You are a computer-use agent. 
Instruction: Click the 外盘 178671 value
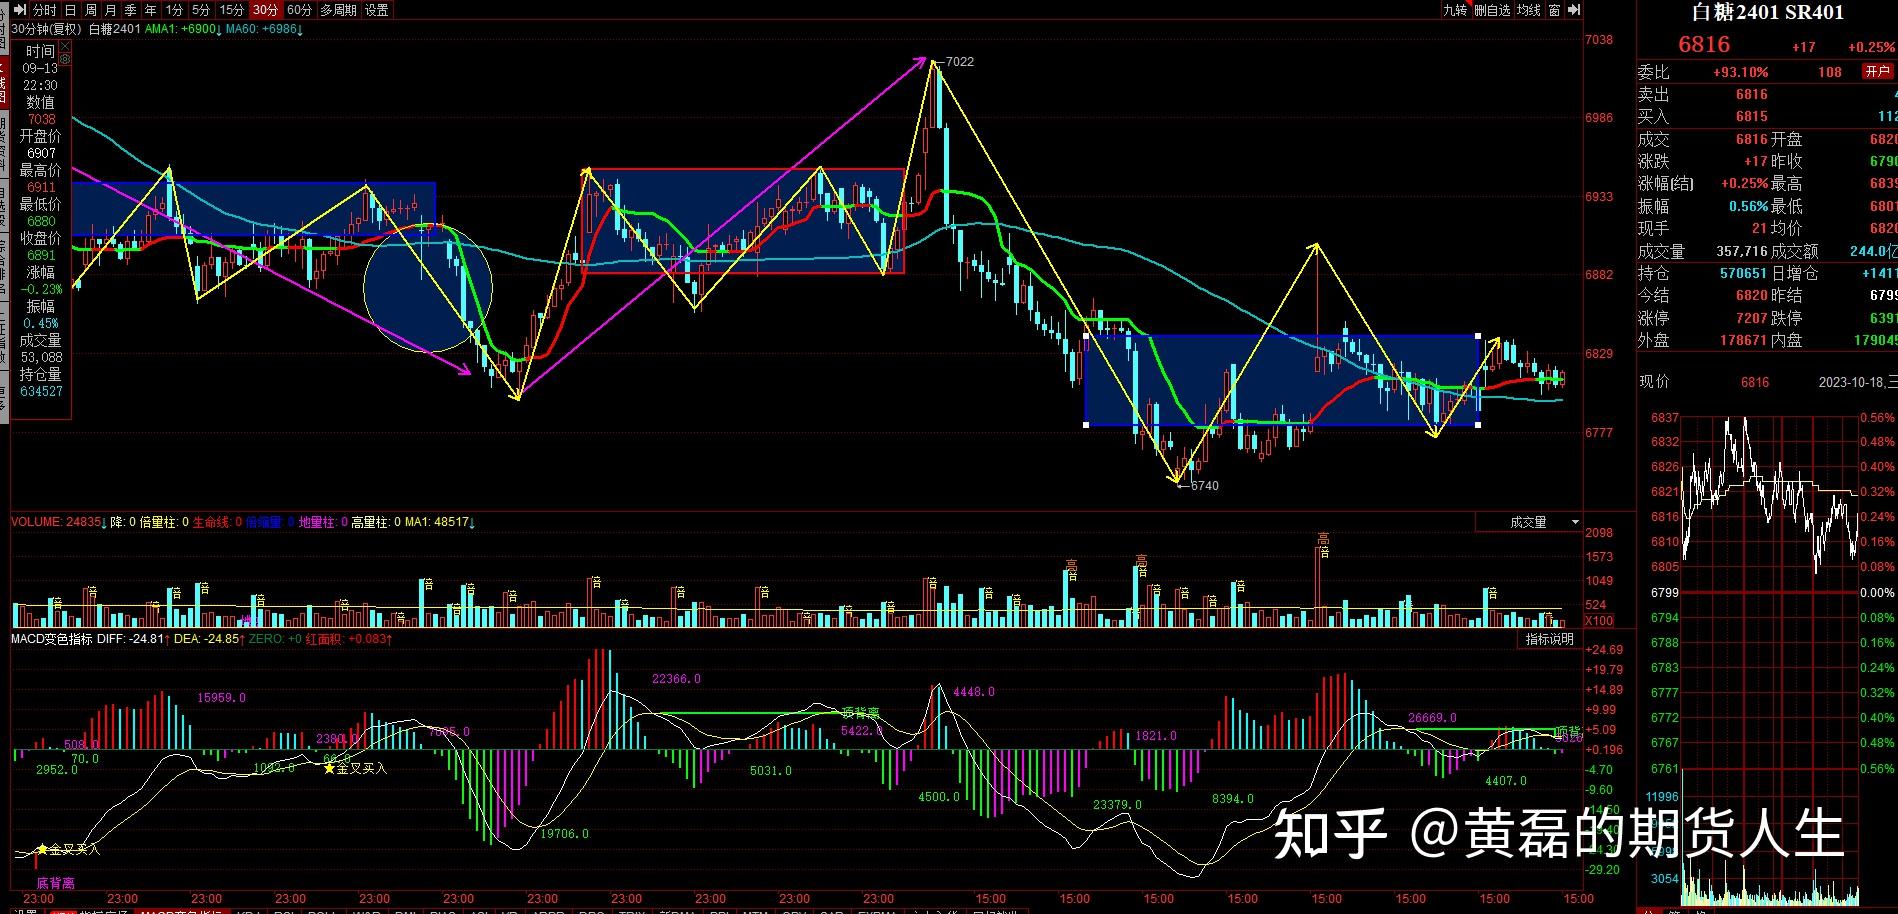point(1742,340)
